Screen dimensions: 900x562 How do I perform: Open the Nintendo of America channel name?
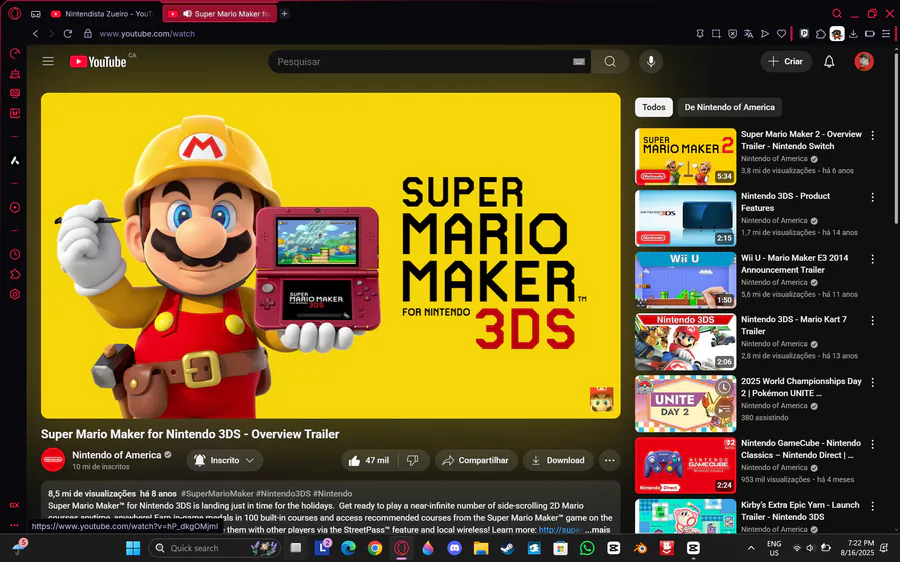pos(117,455)
